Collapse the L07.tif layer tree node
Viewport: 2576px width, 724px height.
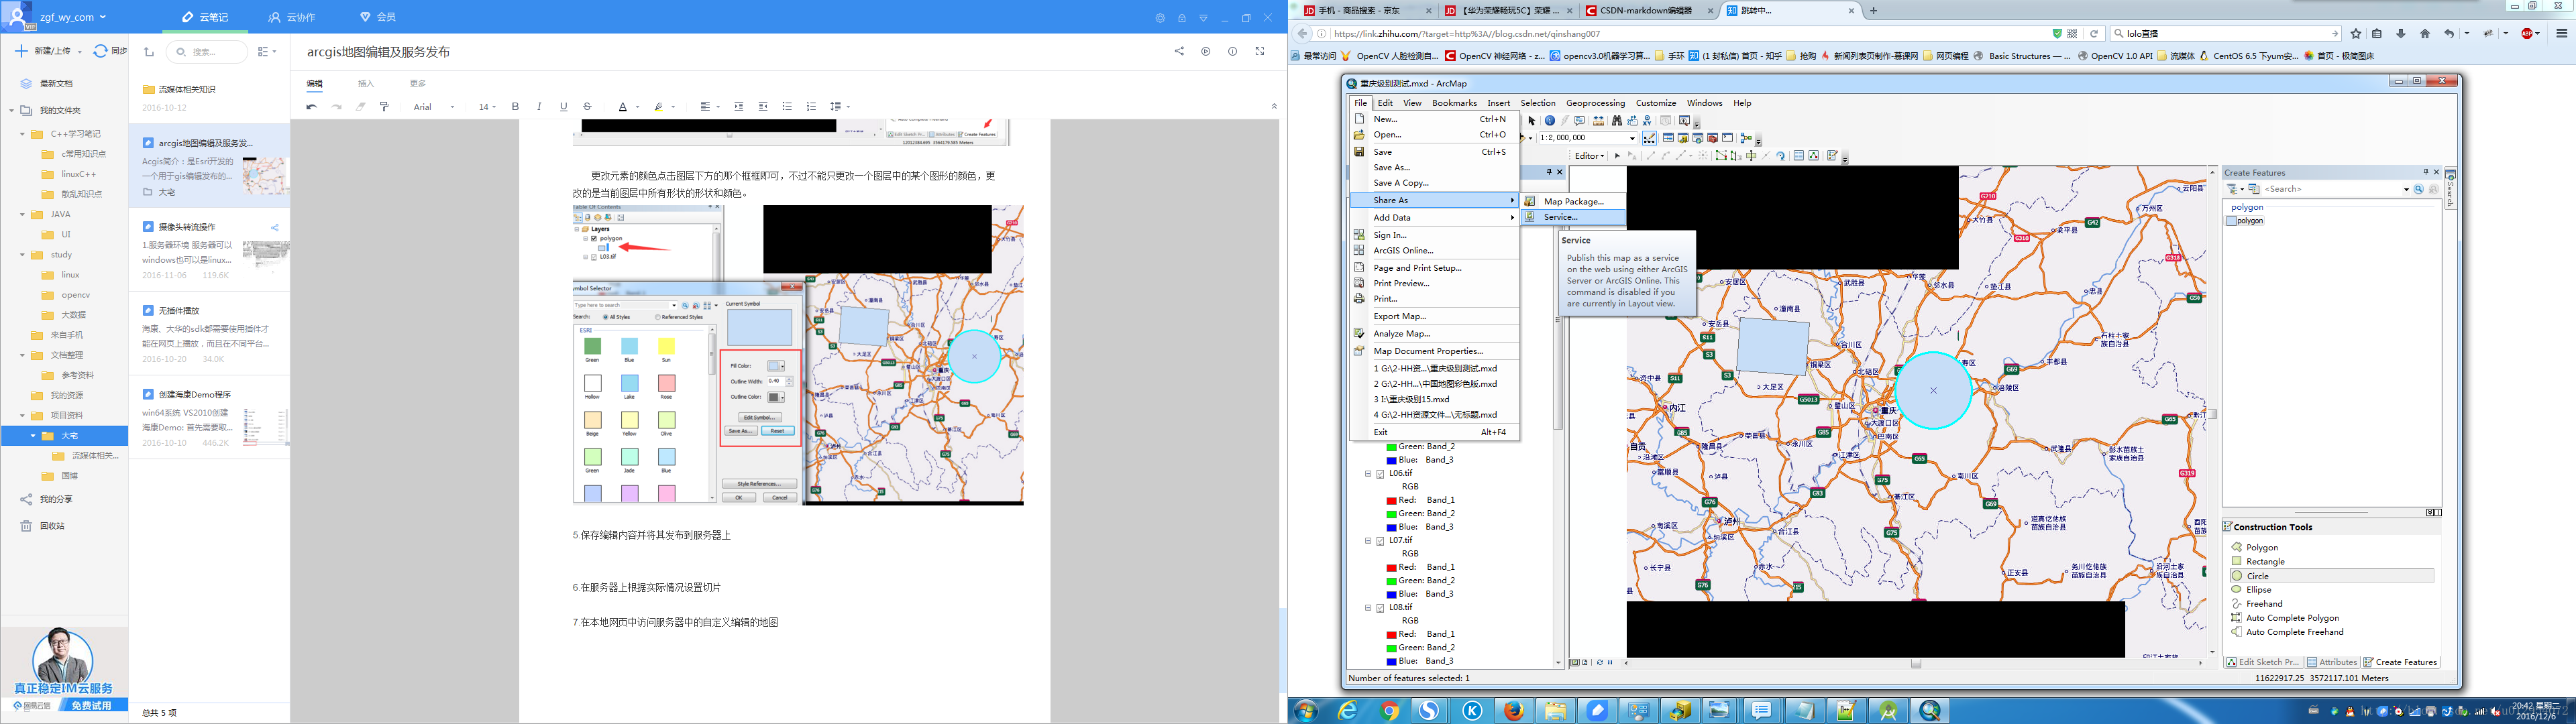1368,541
